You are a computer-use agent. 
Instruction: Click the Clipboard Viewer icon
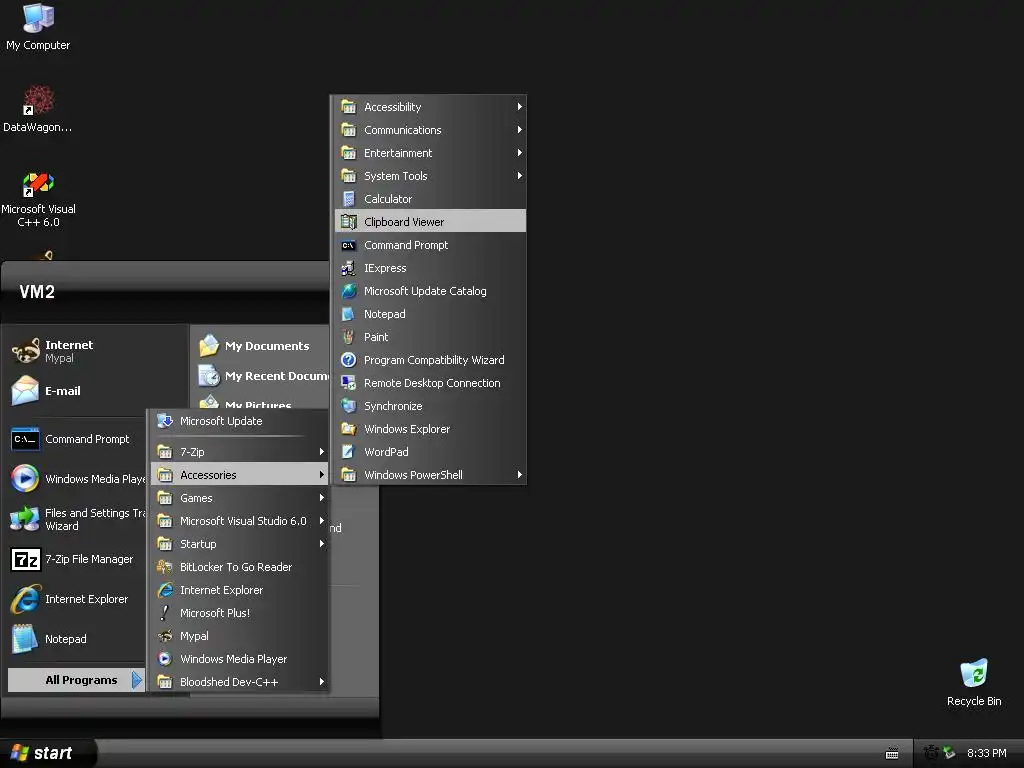pyautogui.click(x=349, y=222)
